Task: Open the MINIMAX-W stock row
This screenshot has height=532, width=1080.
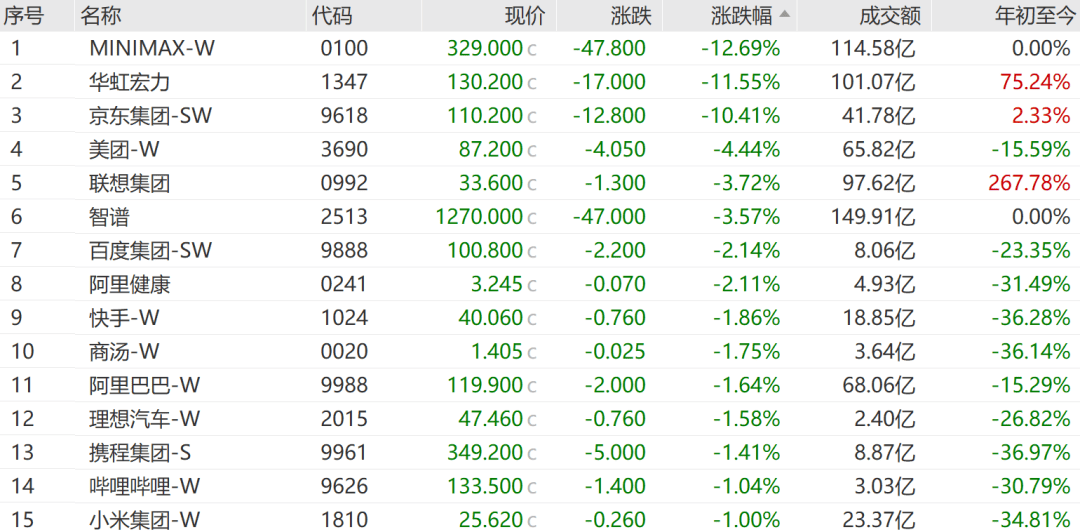Action: click(540, 48)
